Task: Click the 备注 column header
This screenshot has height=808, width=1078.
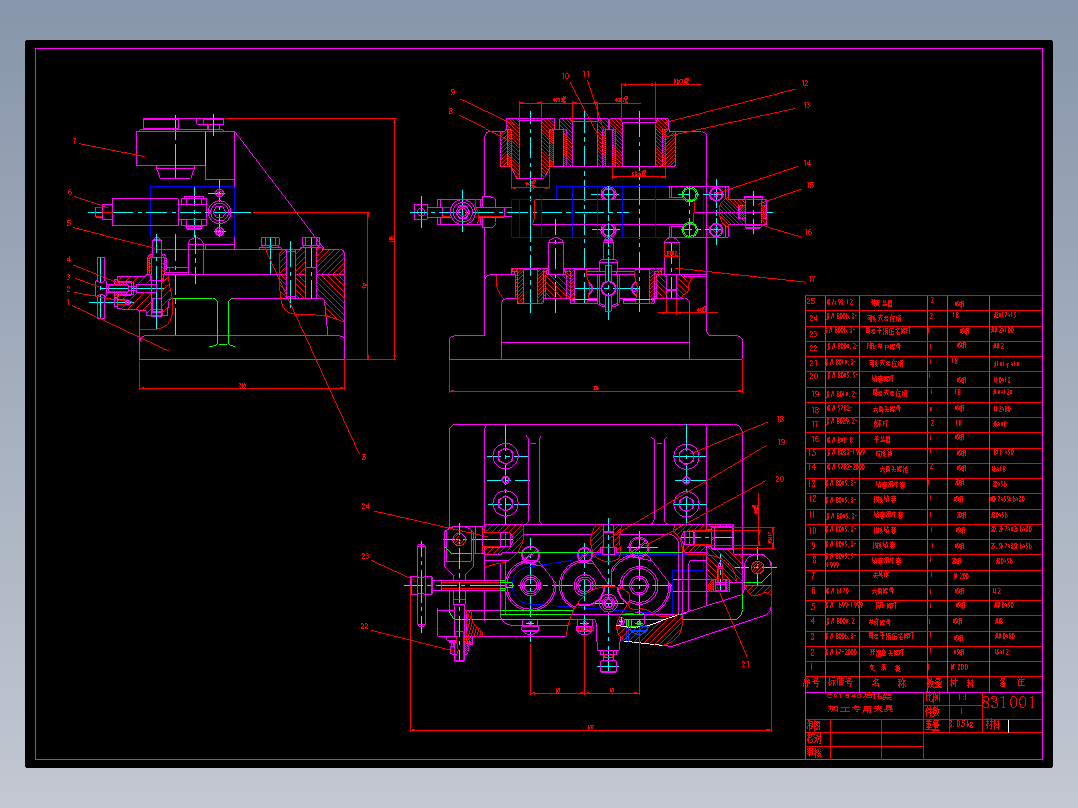Action: 1012,683
